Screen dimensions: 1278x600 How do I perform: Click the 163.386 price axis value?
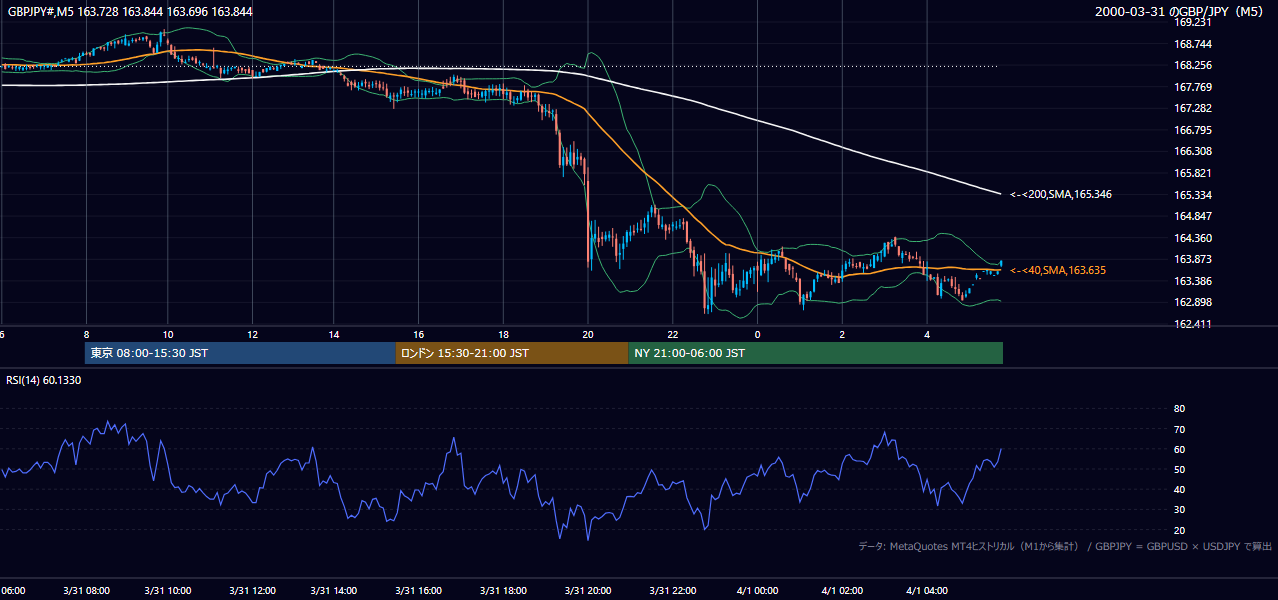click(1193, 281)
